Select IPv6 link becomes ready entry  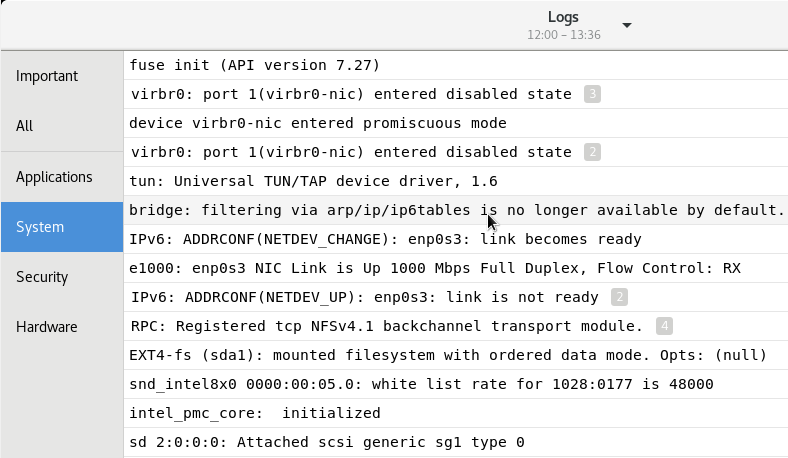(x=456, y=239)
